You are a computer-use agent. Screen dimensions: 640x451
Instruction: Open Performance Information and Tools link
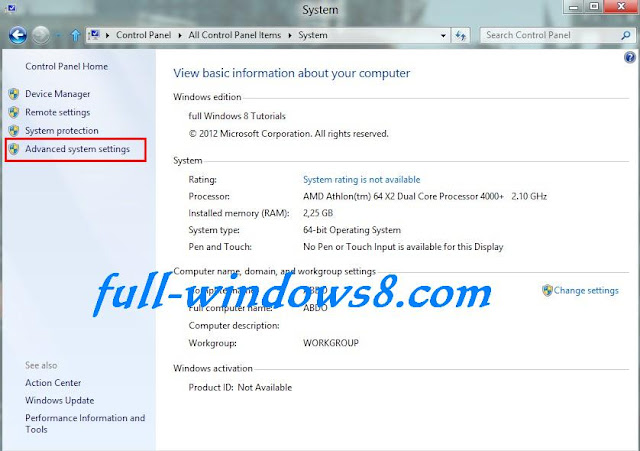[x=85, y=424]
